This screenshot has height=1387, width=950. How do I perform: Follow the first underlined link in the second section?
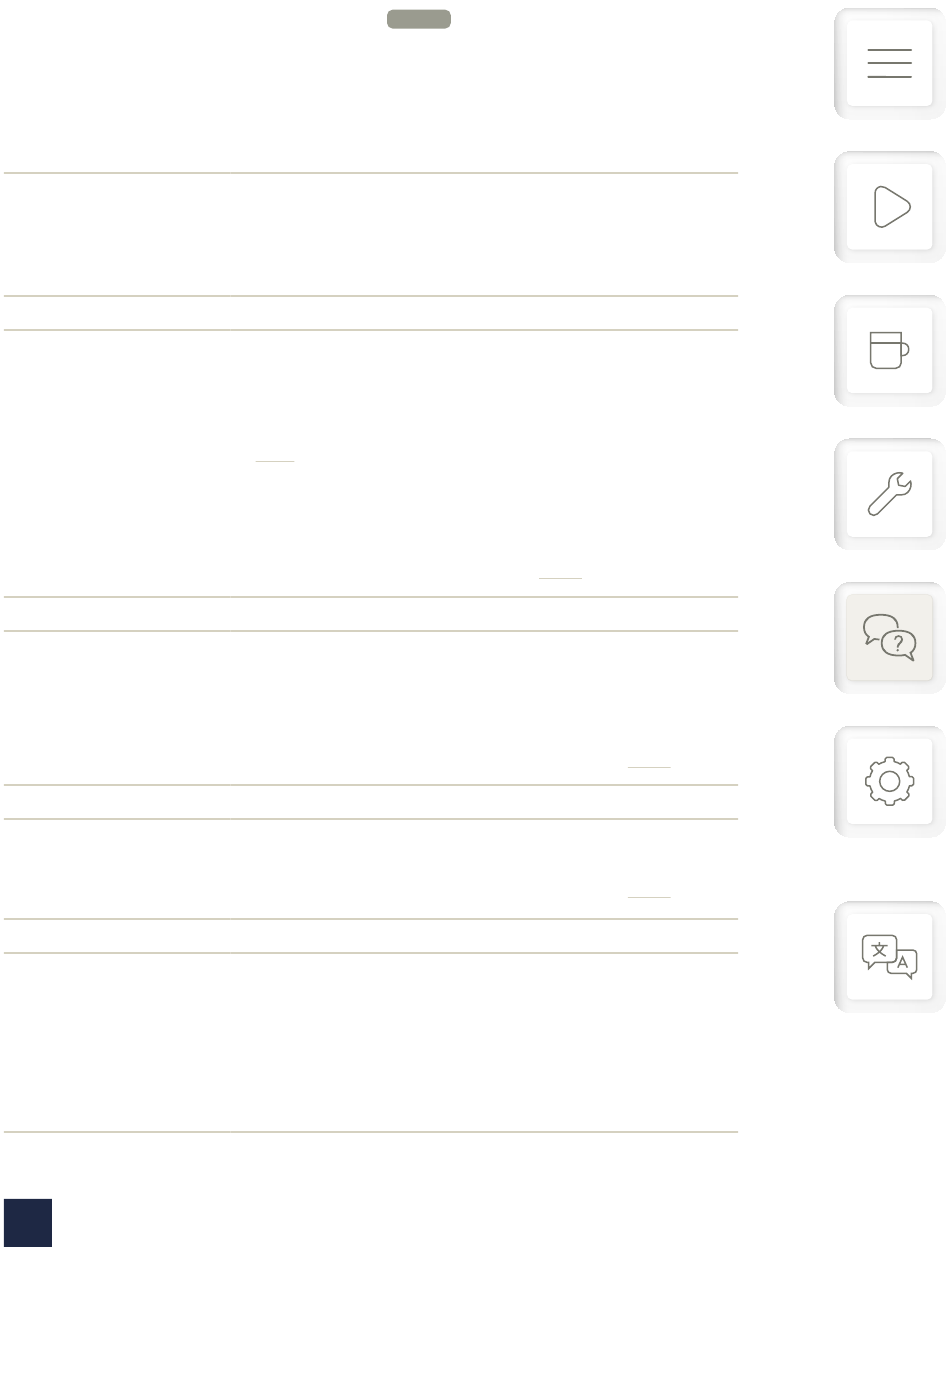click(x=275, y=461)
